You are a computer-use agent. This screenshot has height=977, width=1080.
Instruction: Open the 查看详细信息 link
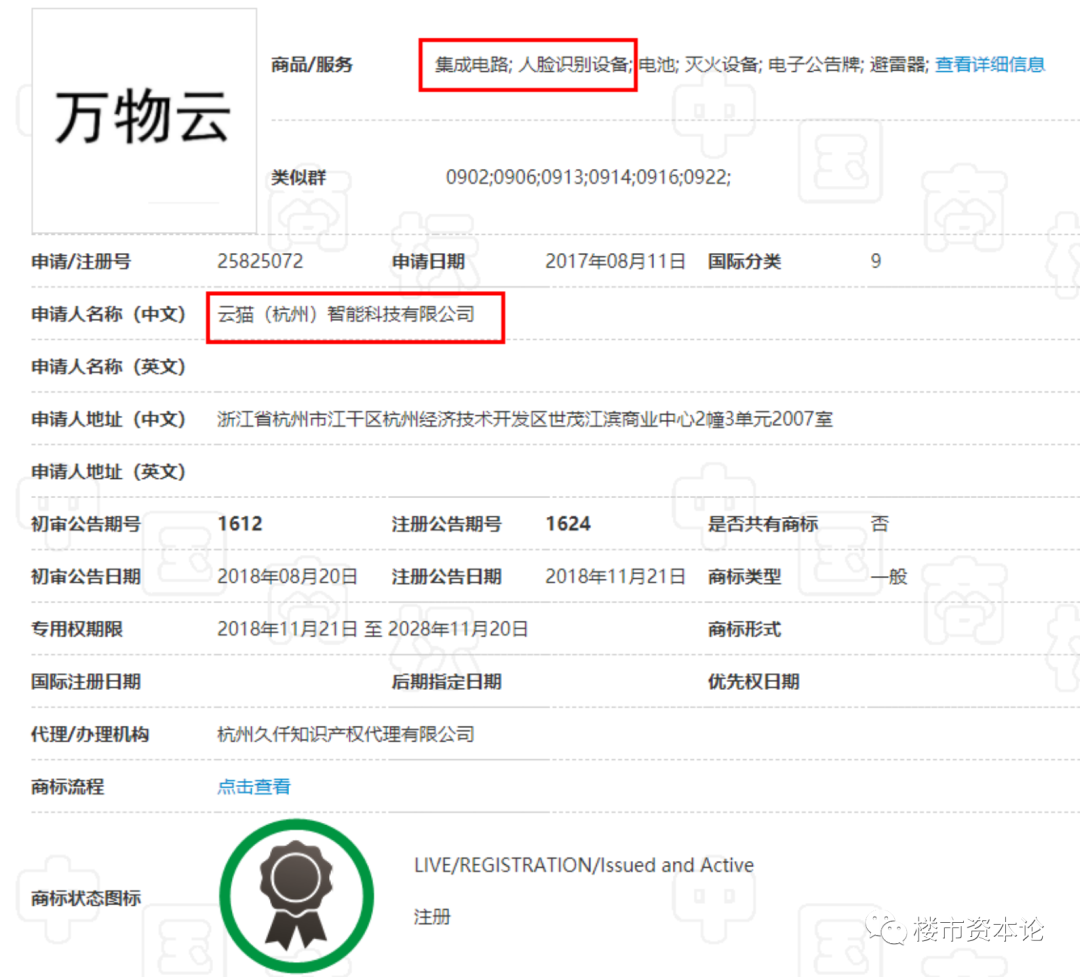tap(989, 65)
